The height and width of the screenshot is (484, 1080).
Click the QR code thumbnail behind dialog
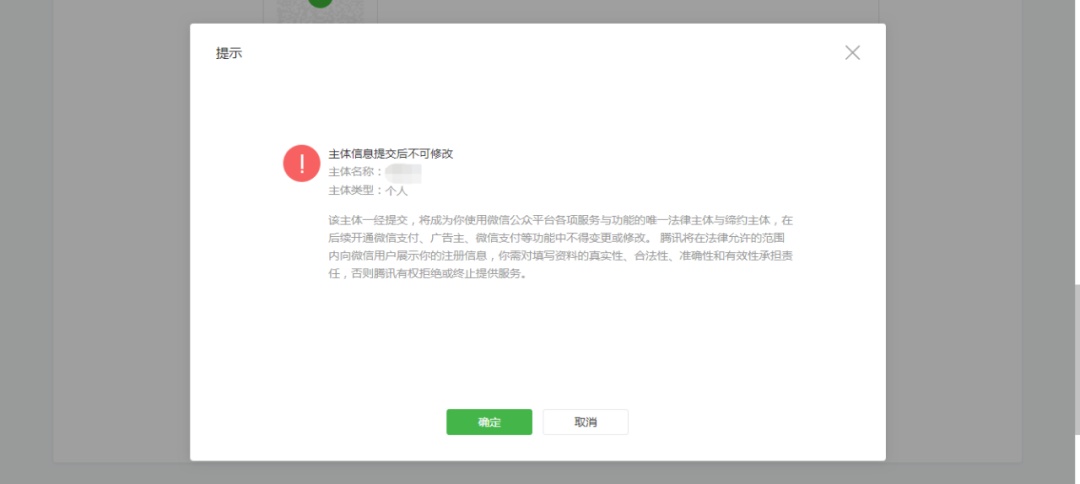[x=290, y=12]
